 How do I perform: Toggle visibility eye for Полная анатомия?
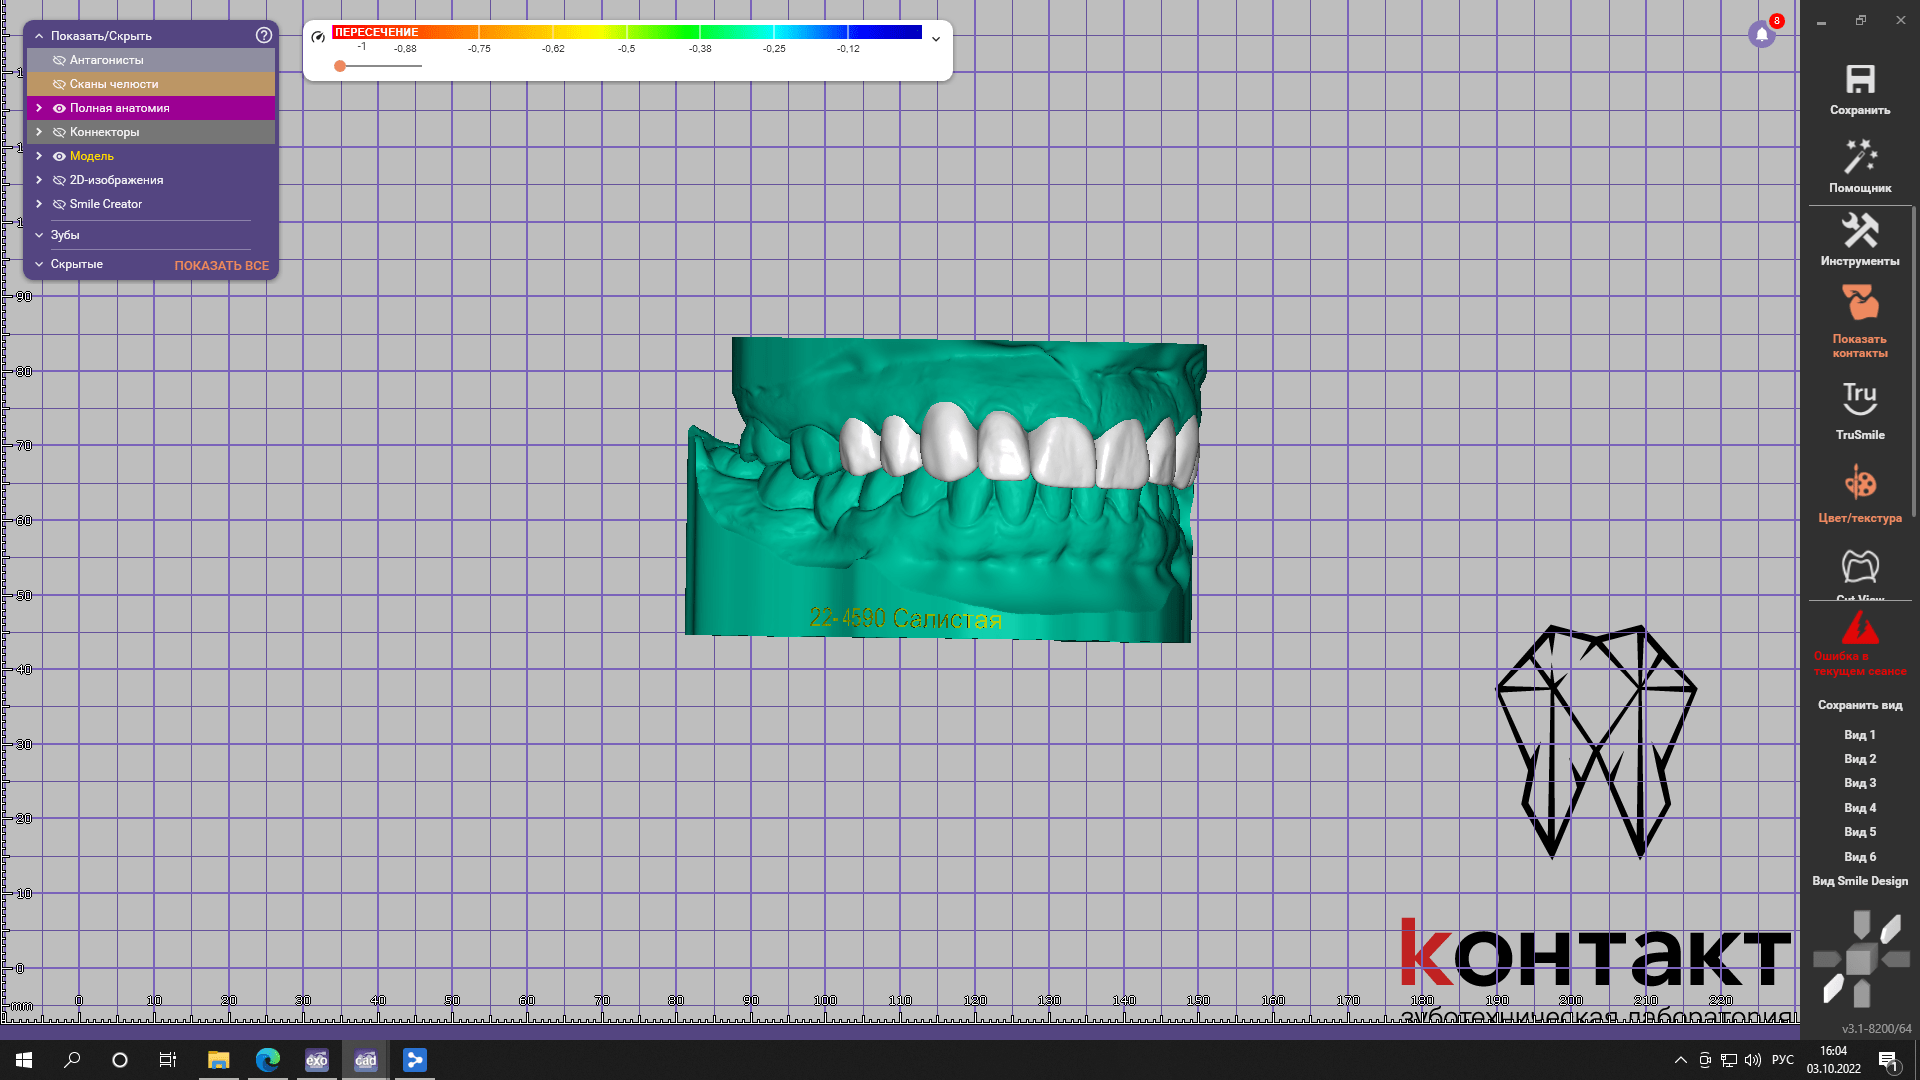click(x=59, y=108)
